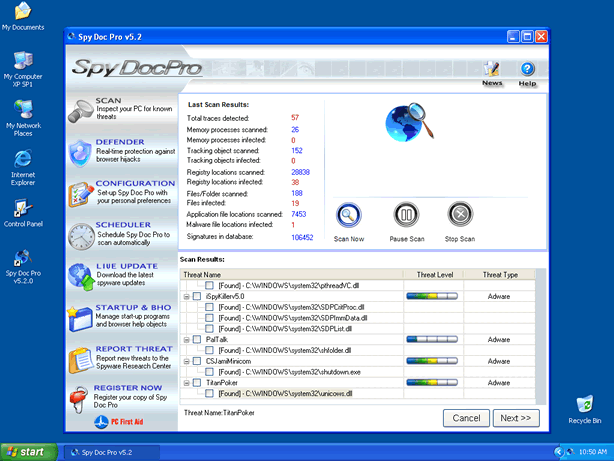Click the Scan Now magnifier icon
Screen dimensions: 614x461
click(x=349, y=216)
